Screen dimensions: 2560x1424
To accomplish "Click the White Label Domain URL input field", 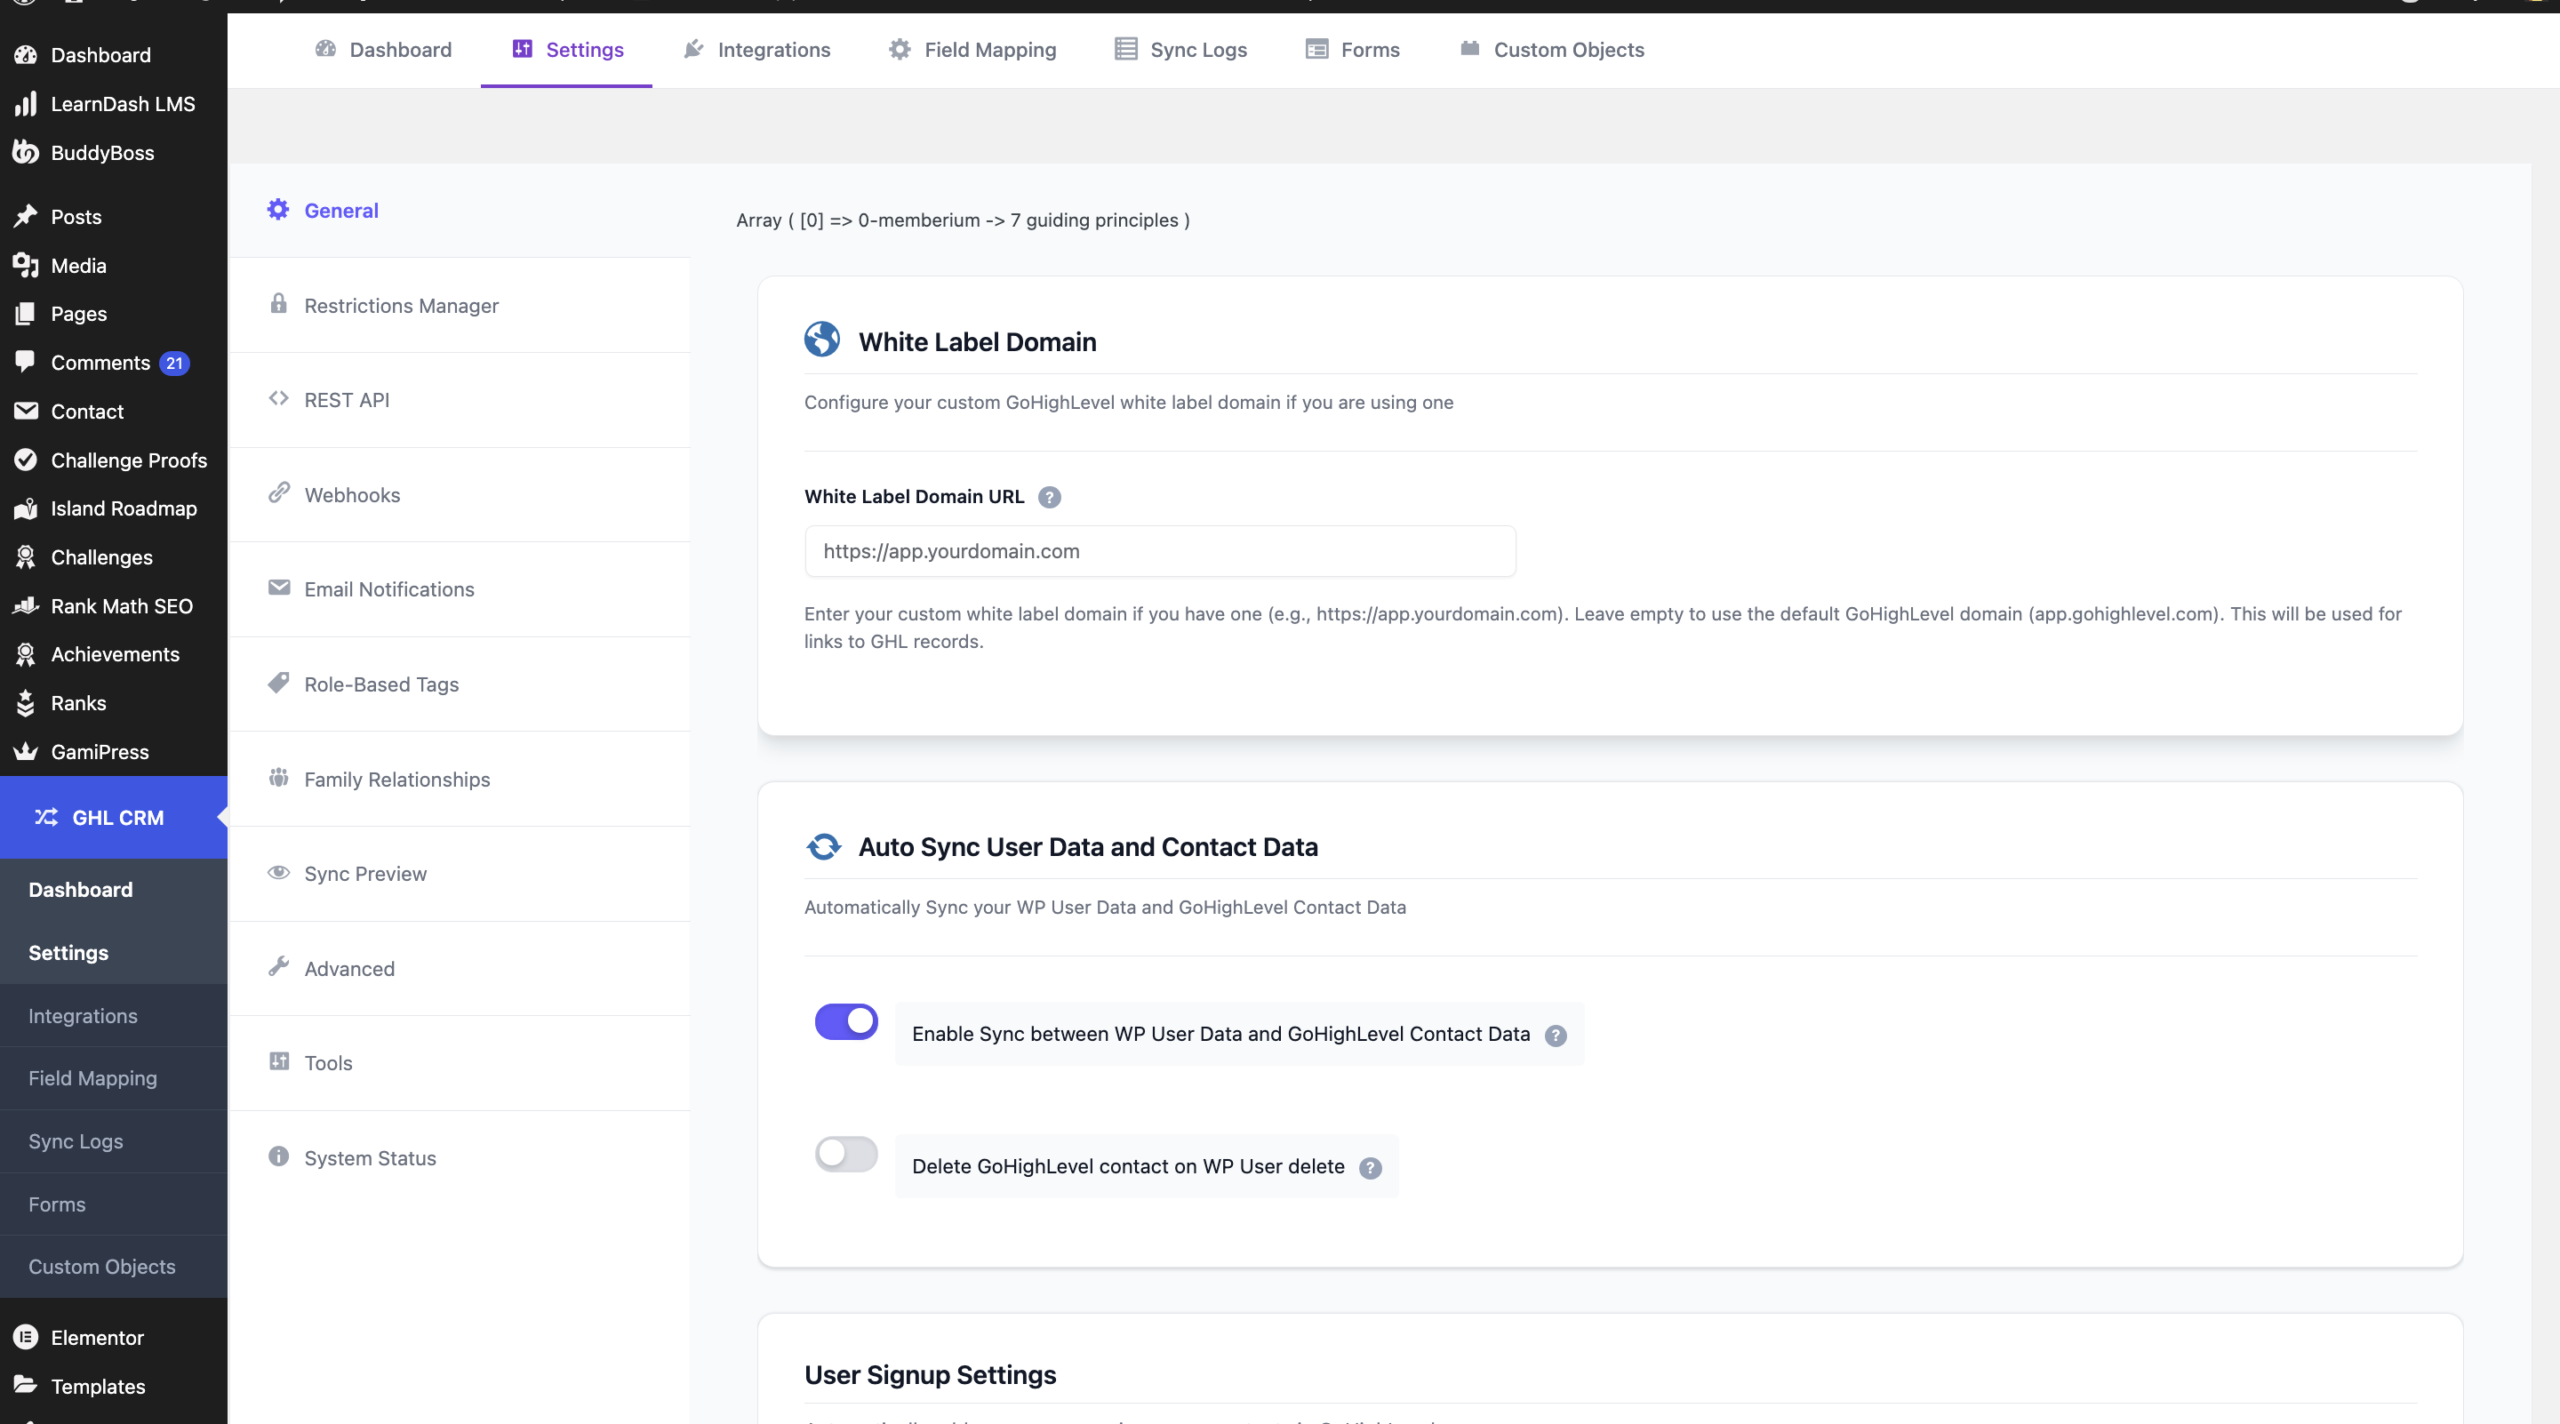I will (1160, 551).
